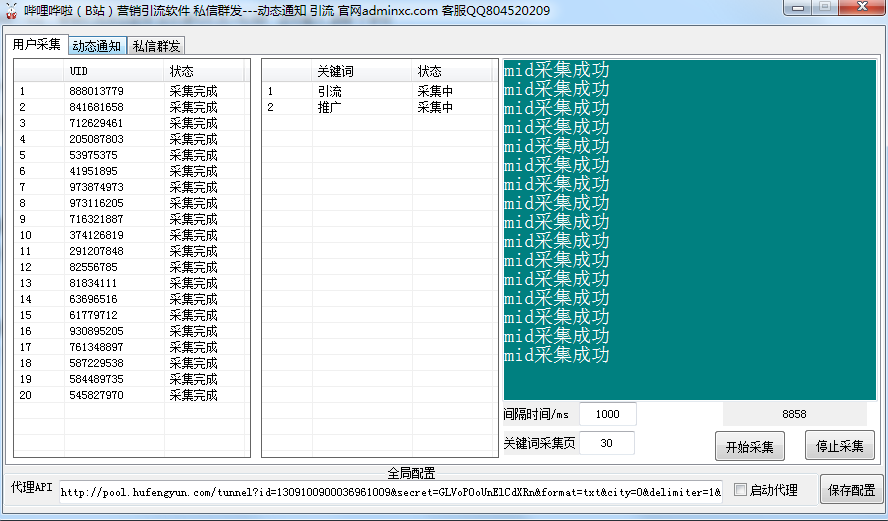The image size is (888, 521).
Task: Click 开始采集 button
Action: point(749,446)
